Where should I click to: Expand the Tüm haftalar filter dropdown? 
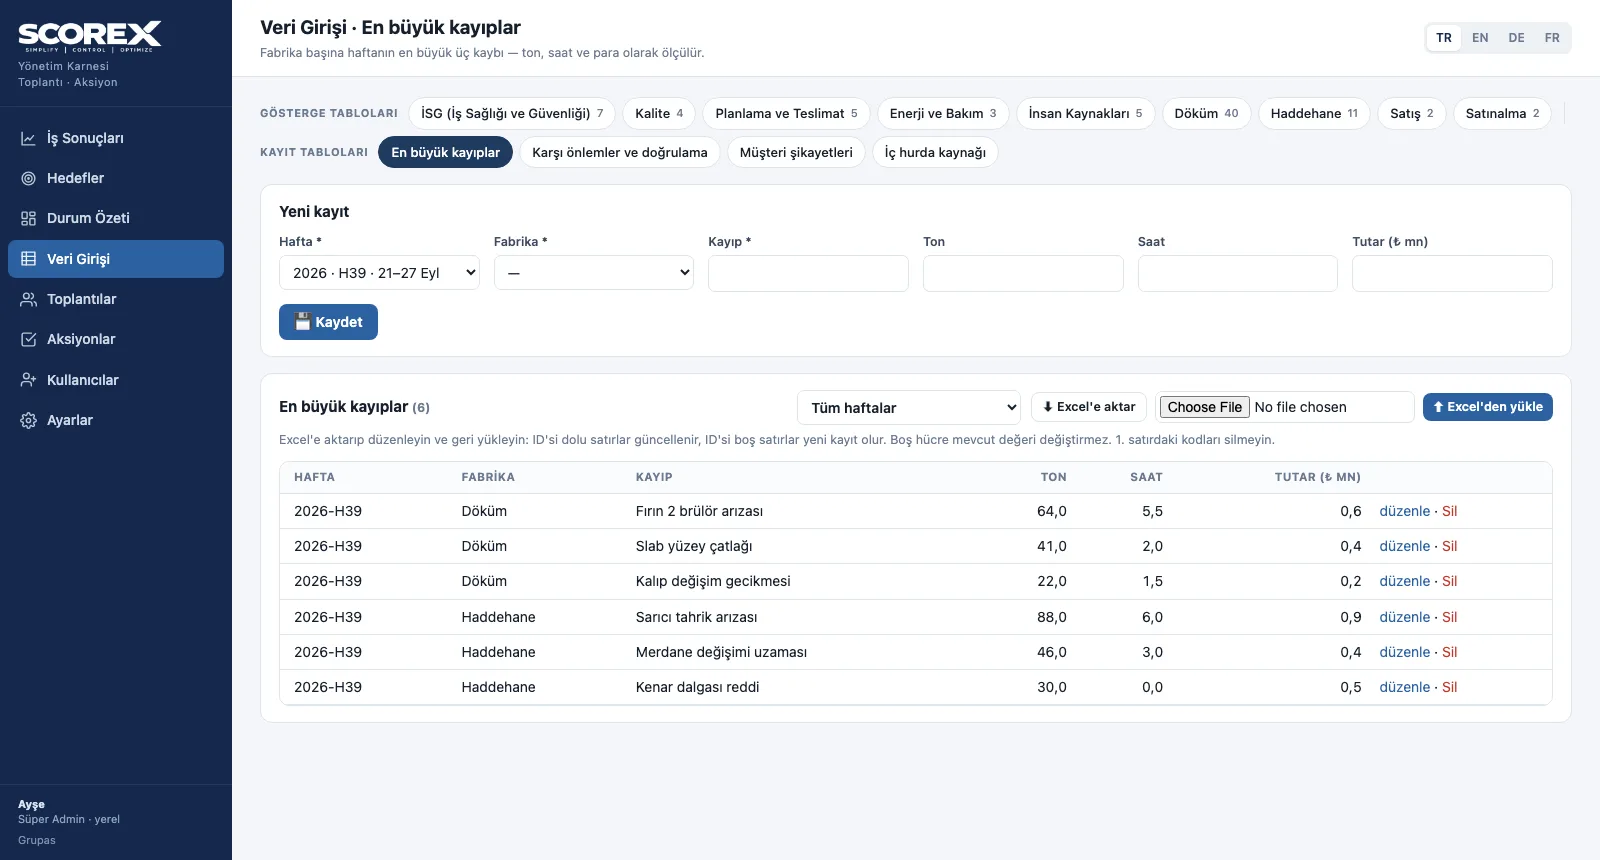(909, 408)
